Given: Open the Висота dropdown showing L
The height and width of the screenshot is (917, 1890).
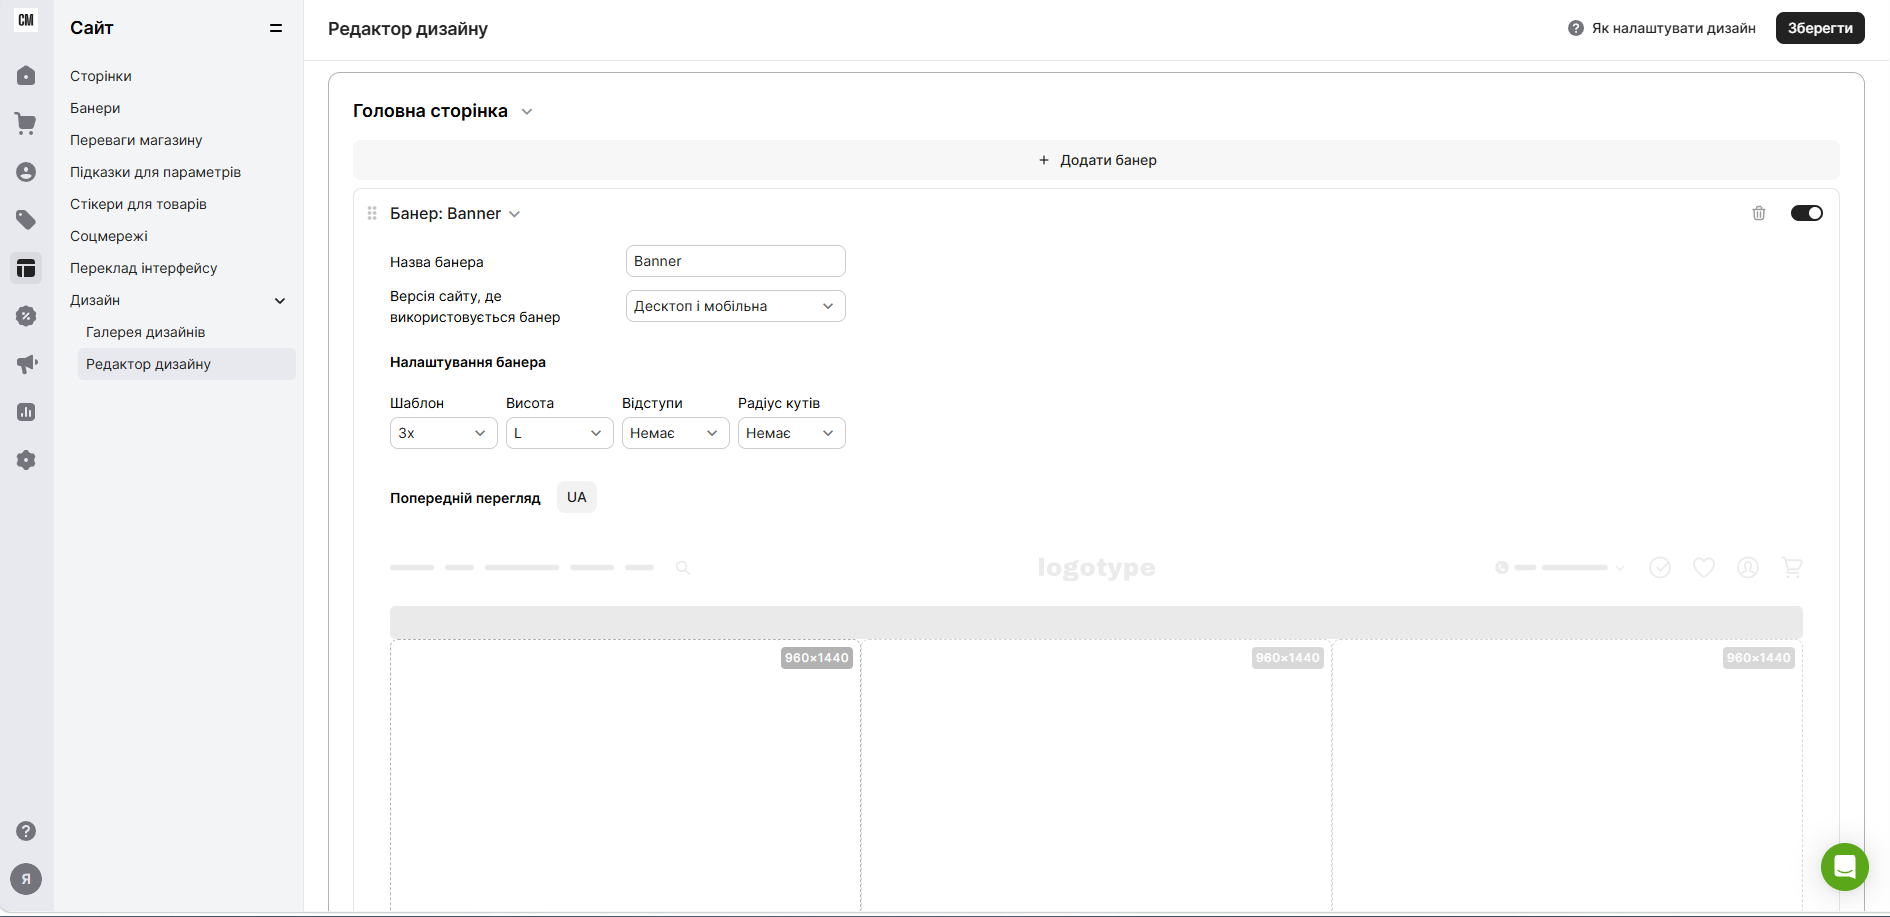Looking at the screenshot, I should [560, 433].
